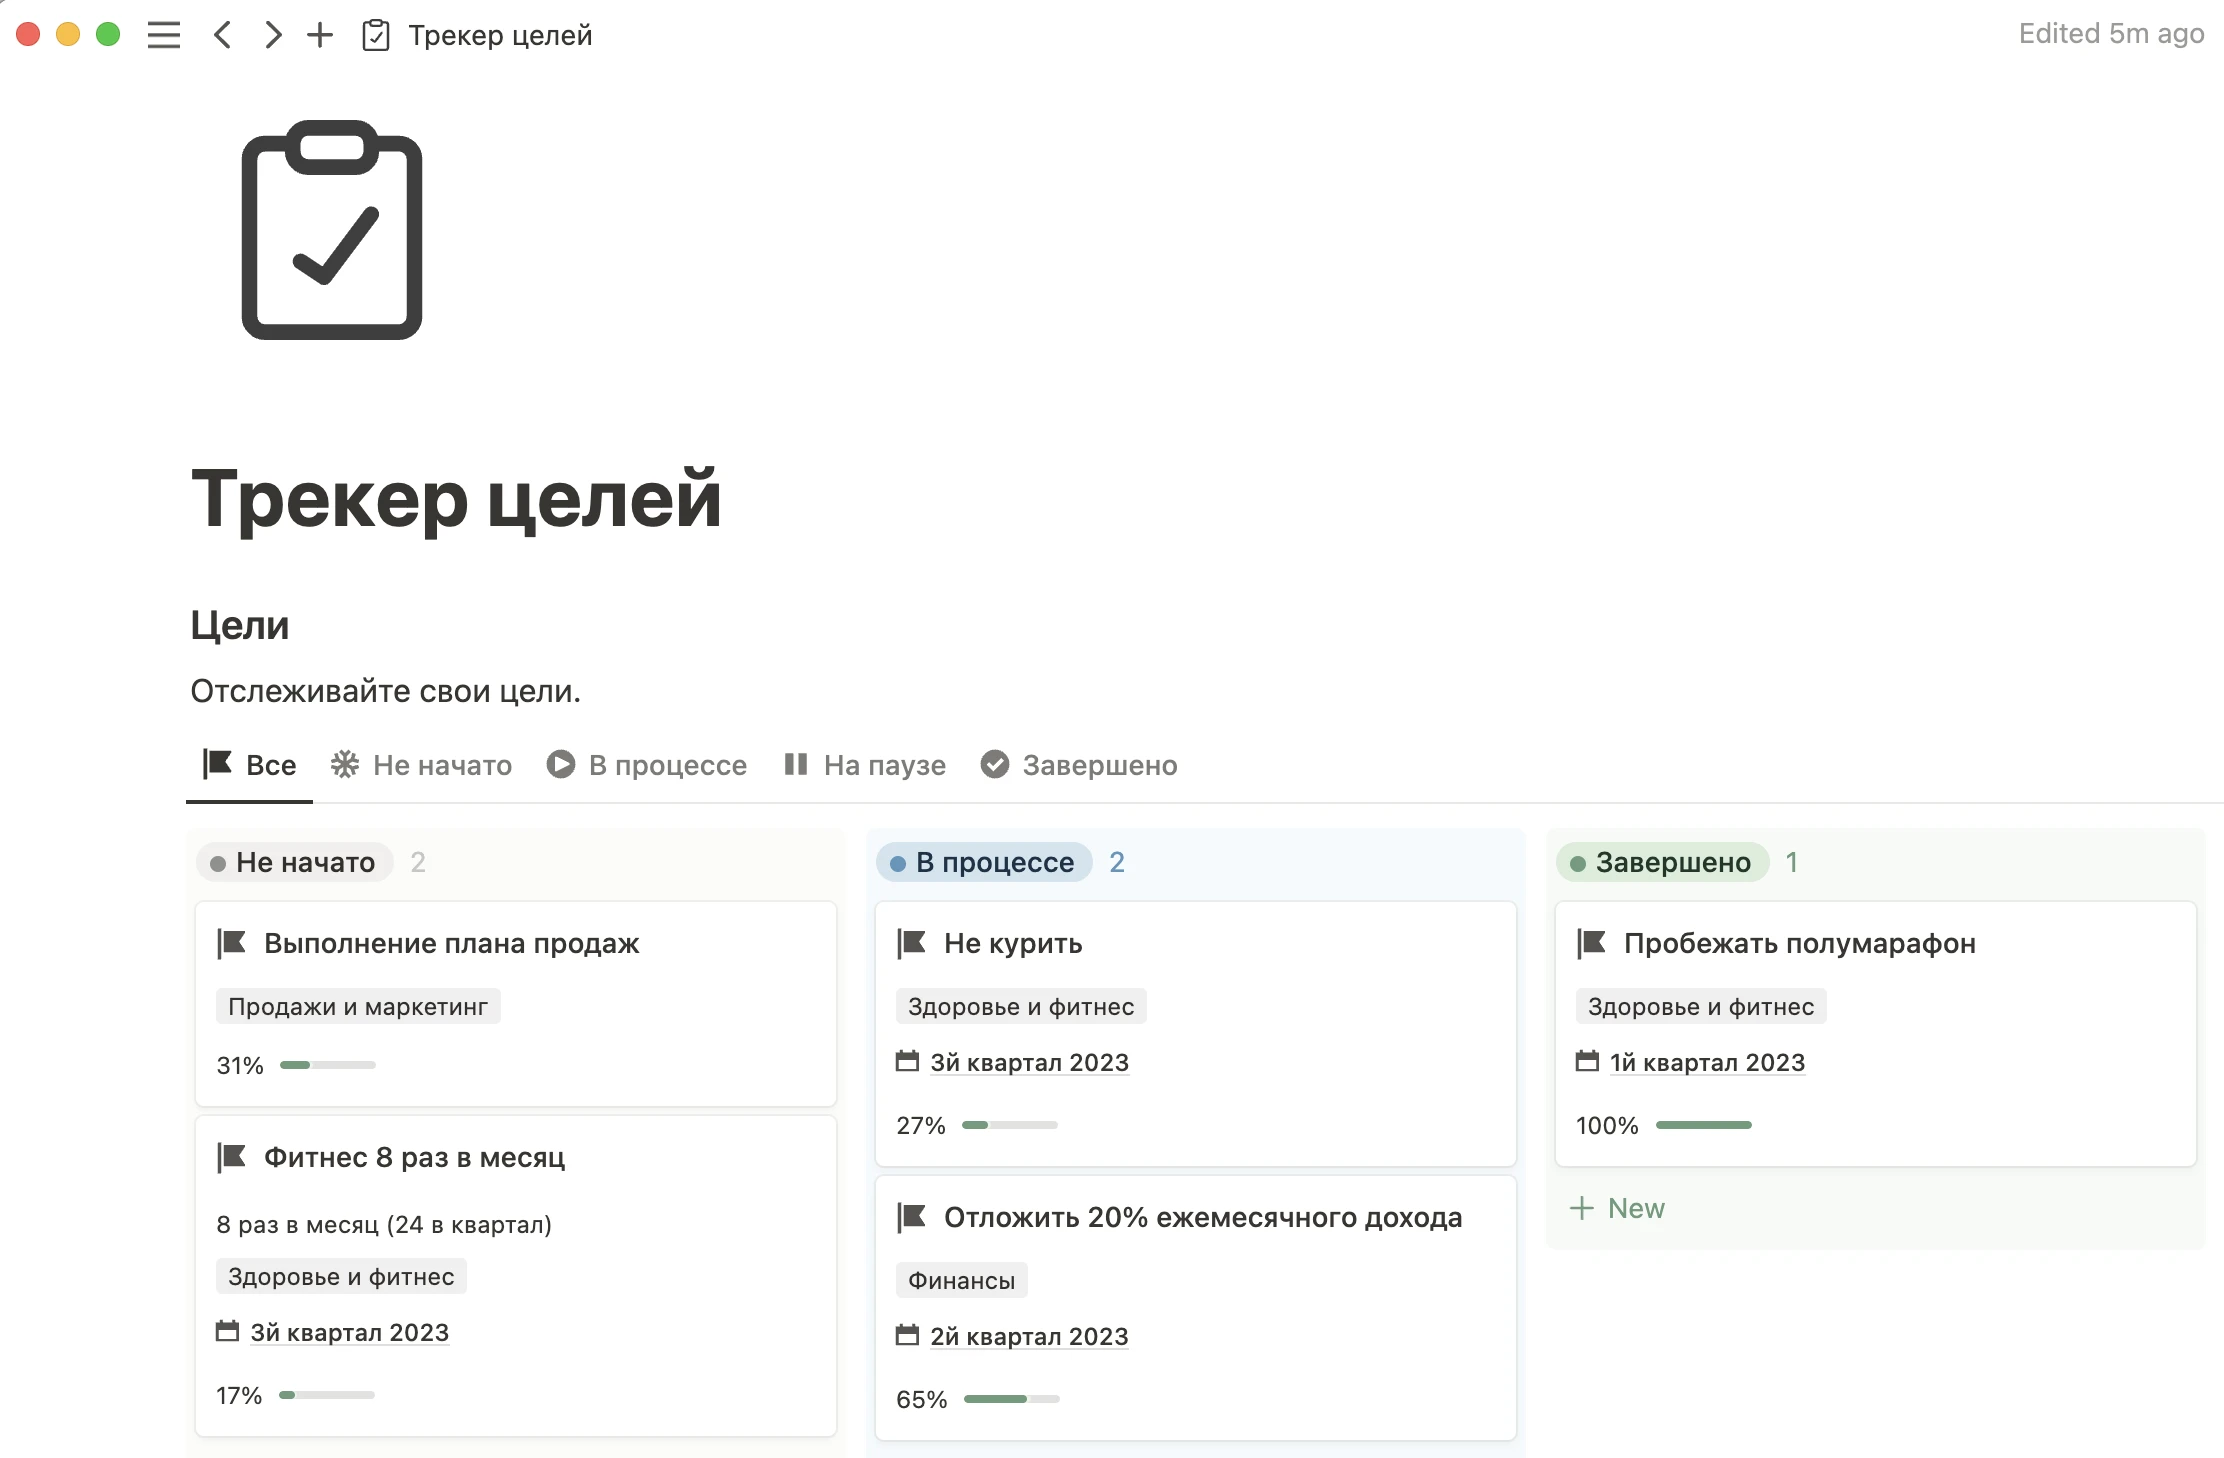
Task: Click Здоровье и фитнес tag on Фитнес card
Action: point(341,1276)
